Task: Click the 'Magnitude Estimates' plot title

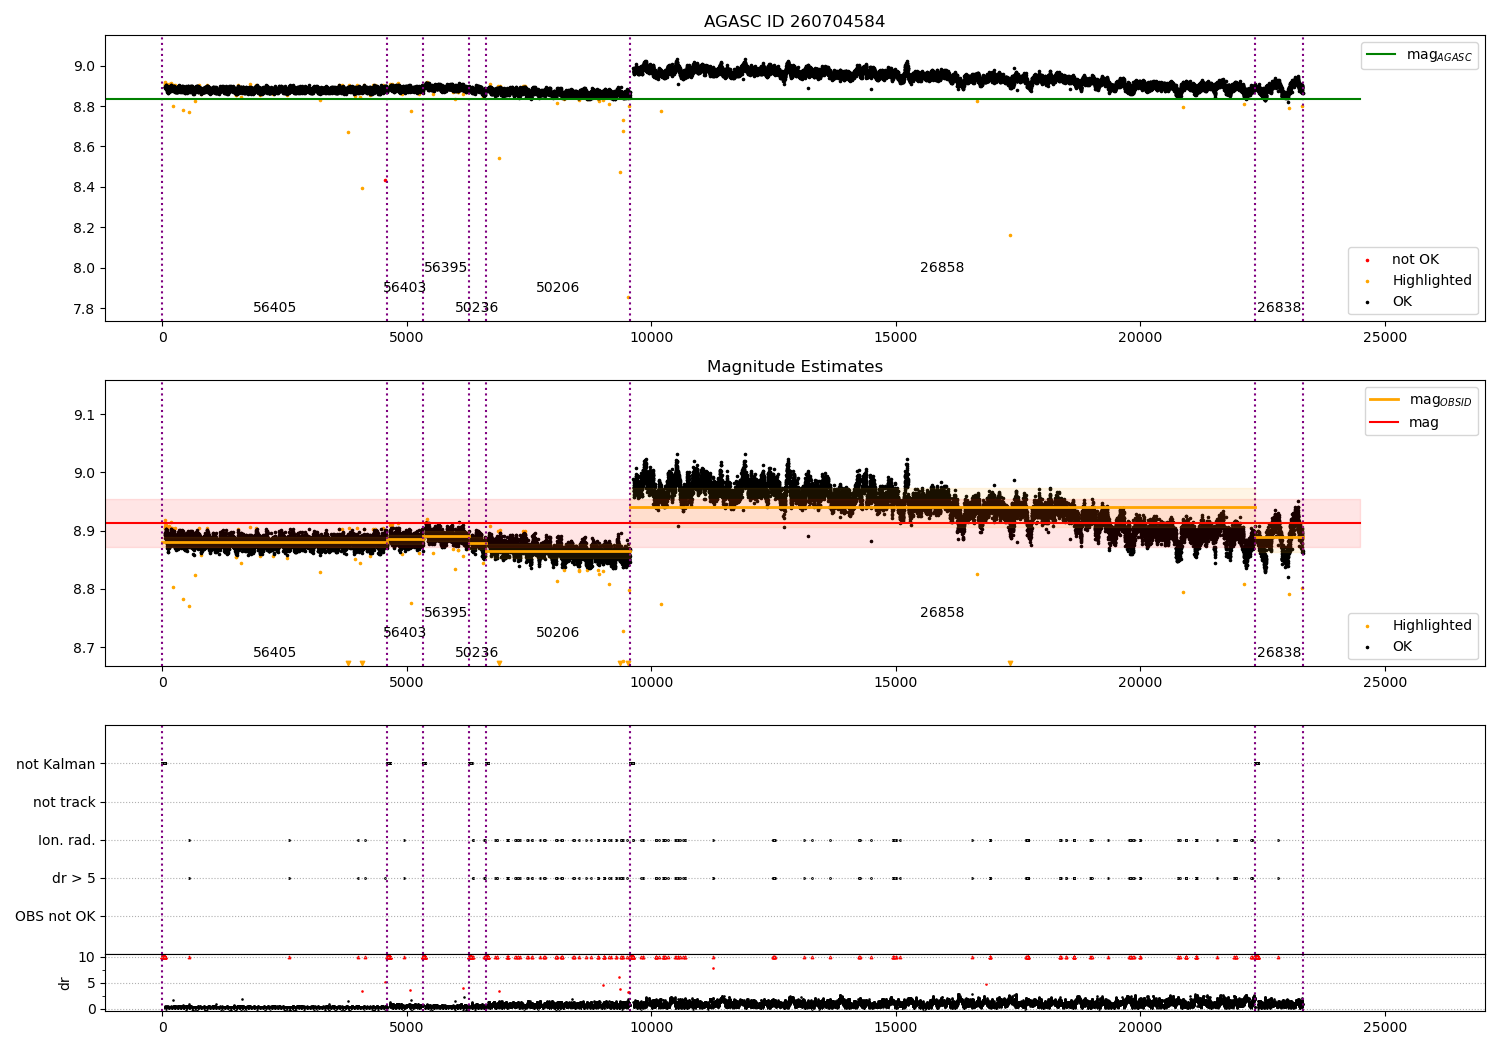Action: click(794, 367)
